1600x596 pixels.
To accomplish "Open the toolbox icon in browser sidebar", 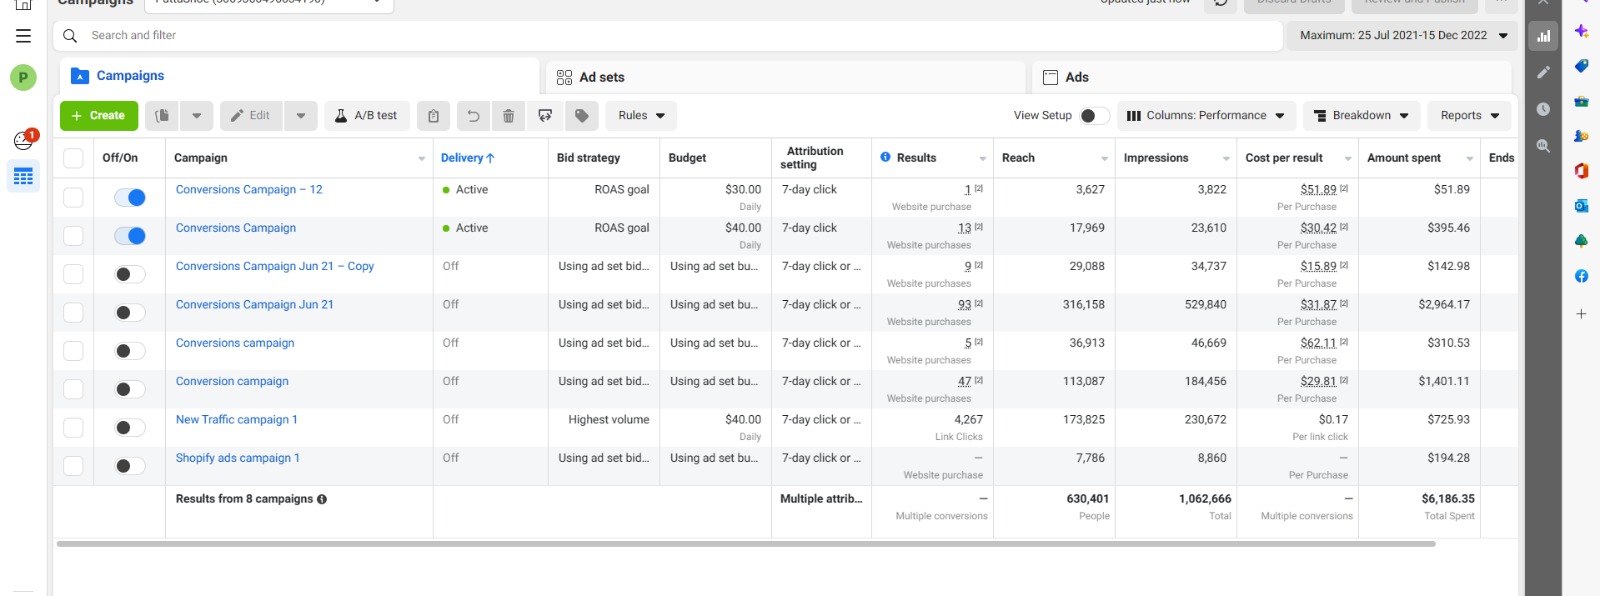I will pos(1581,101).
